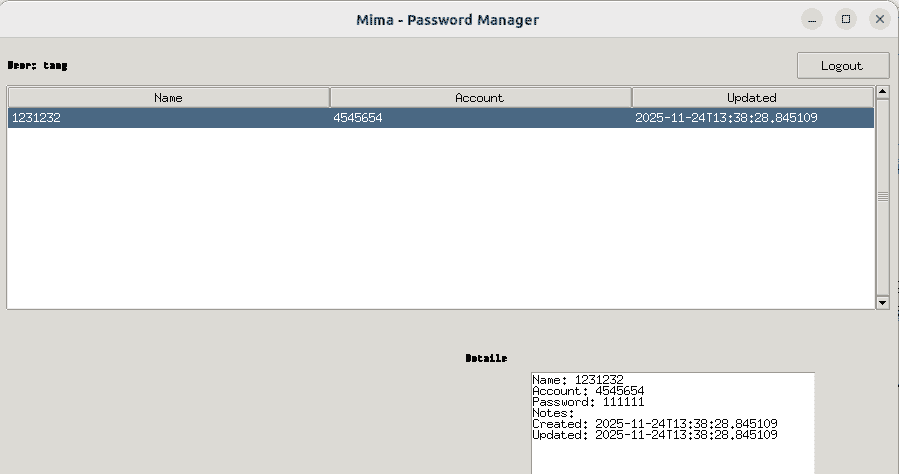The image size is (899, 474).
Task: Sort entries by the Name column header
Action: click(168, 97)
